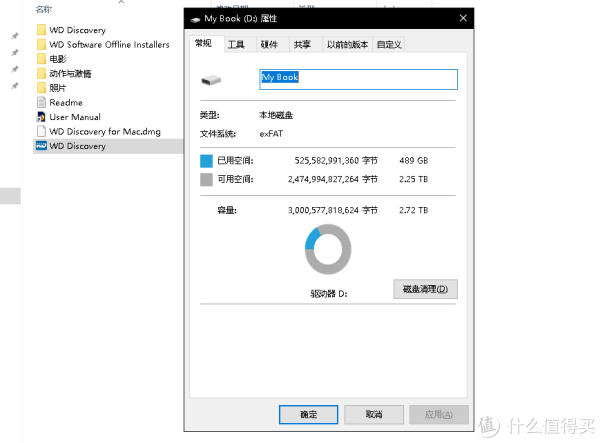Select the WD Software Offline Installers folder icon

[41, 44]
